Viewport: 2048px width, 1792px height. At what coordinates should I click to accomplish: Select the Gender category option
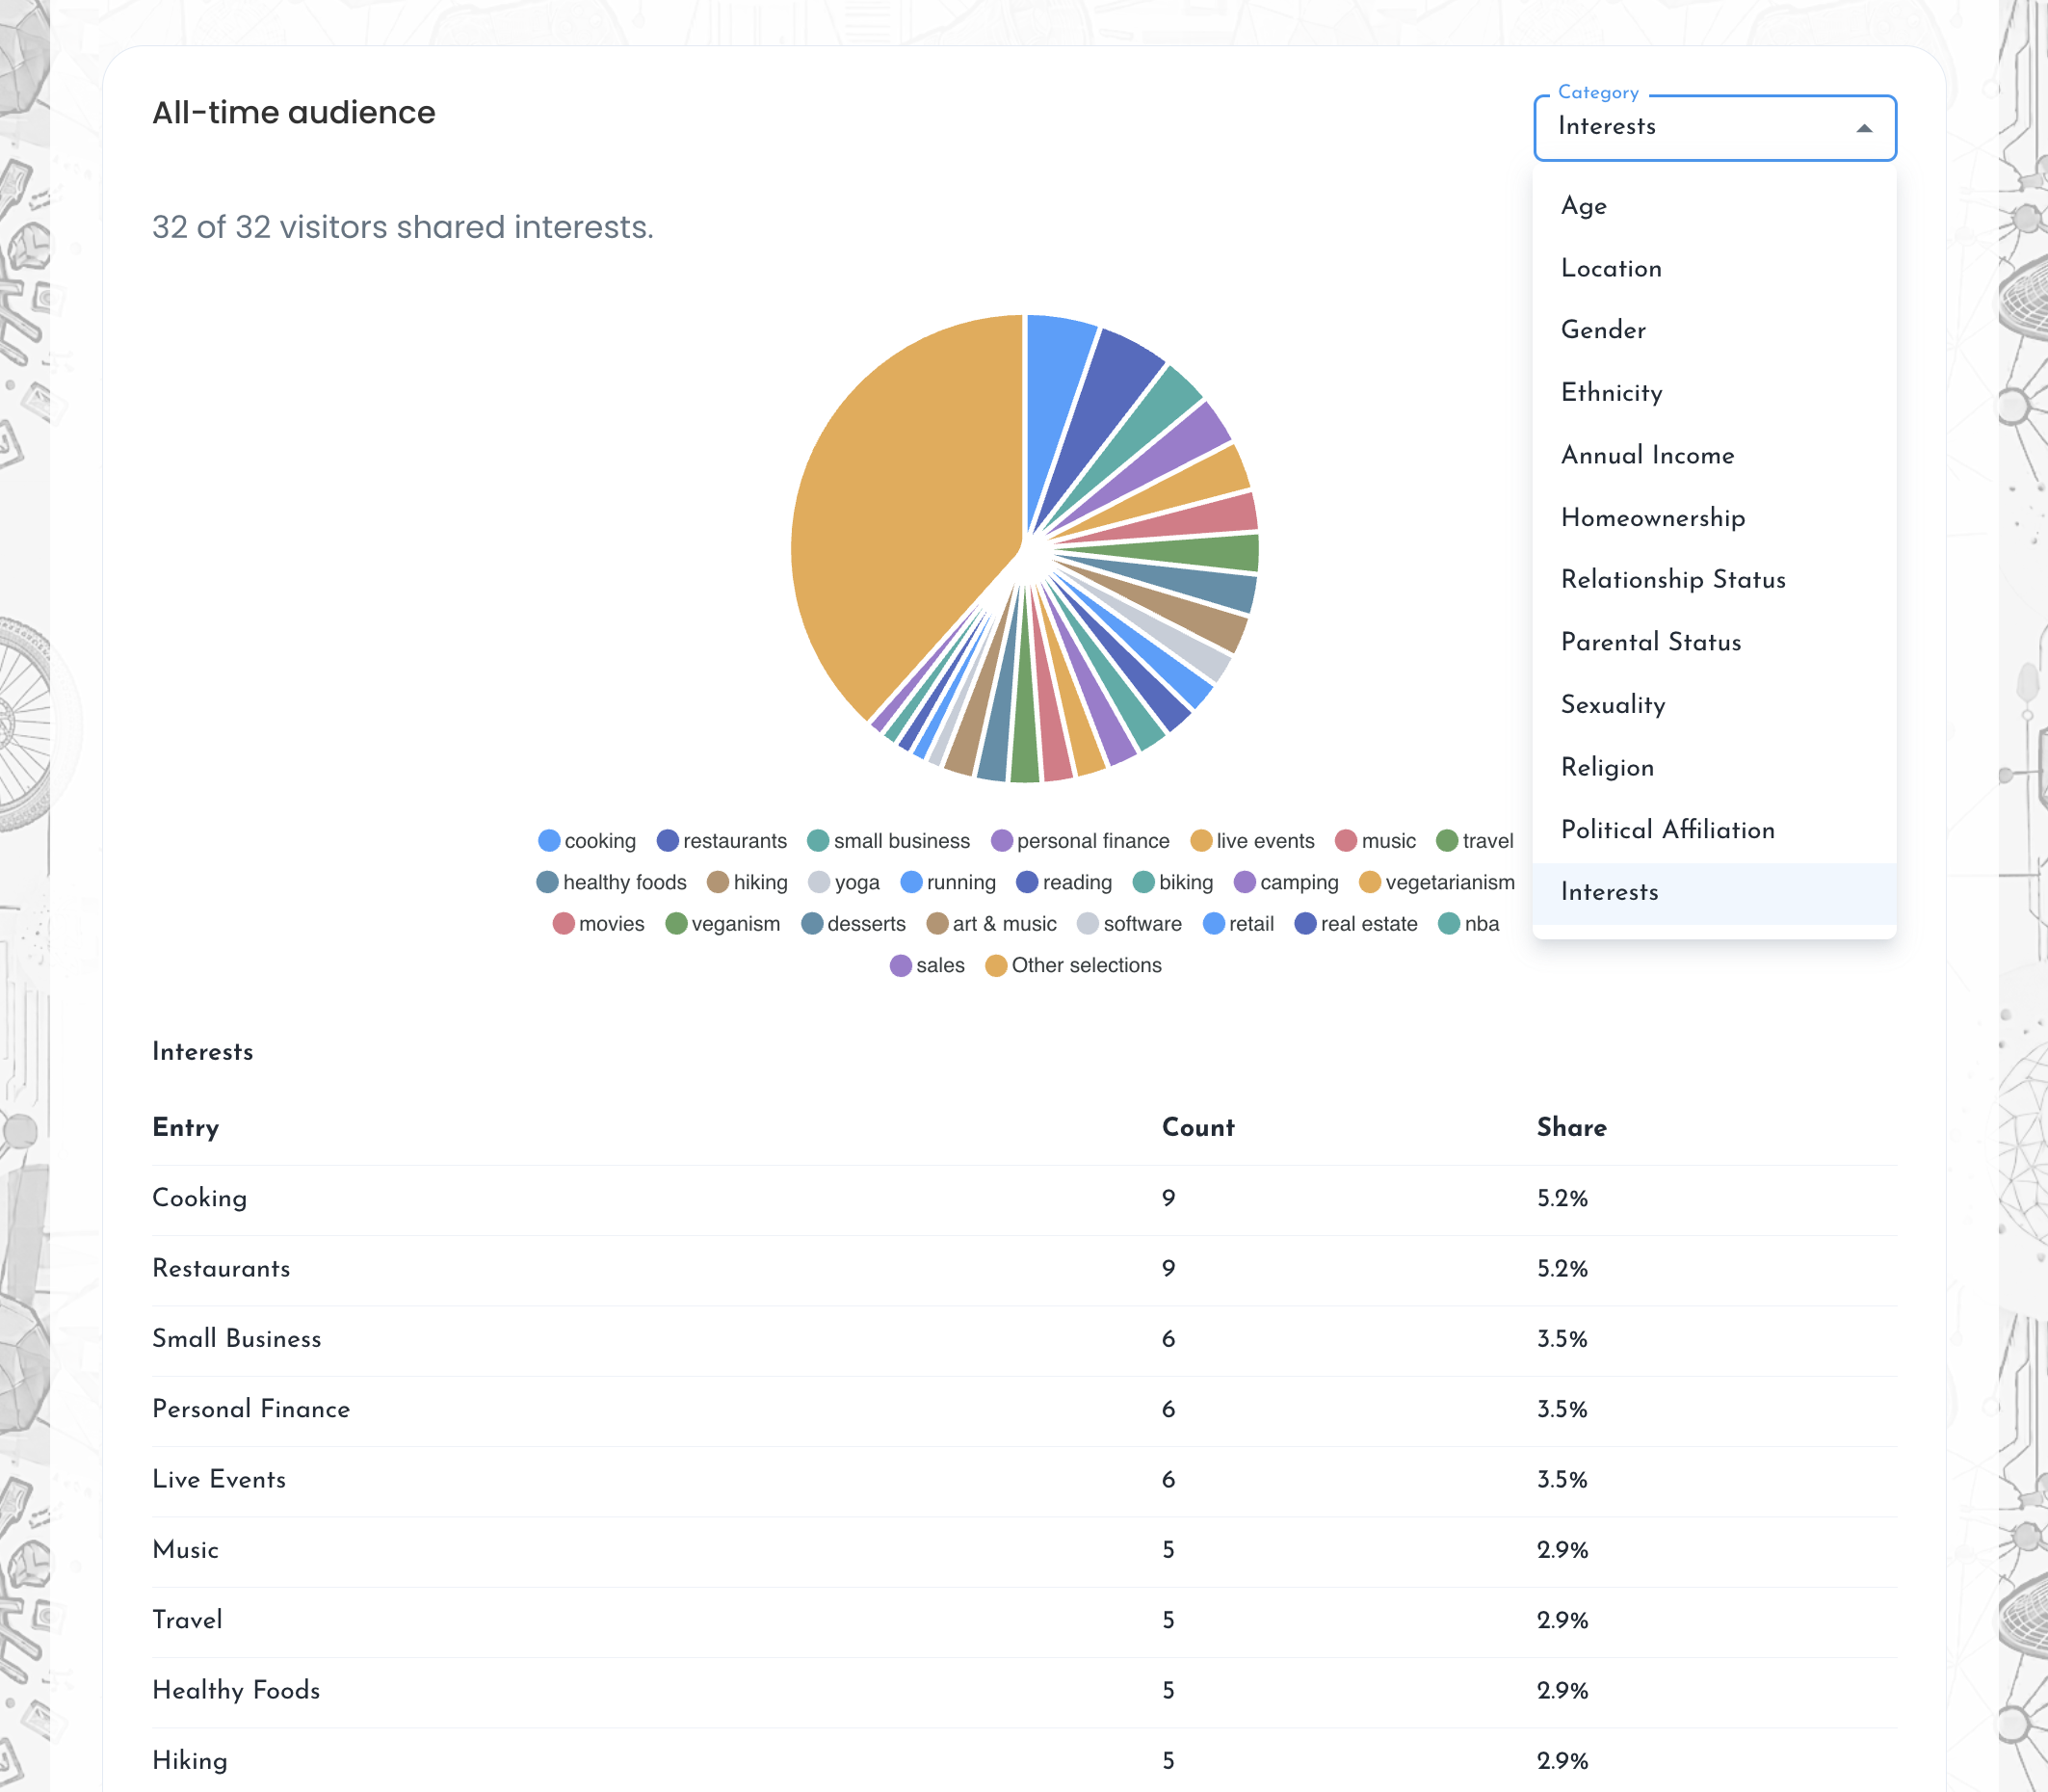1714,330
